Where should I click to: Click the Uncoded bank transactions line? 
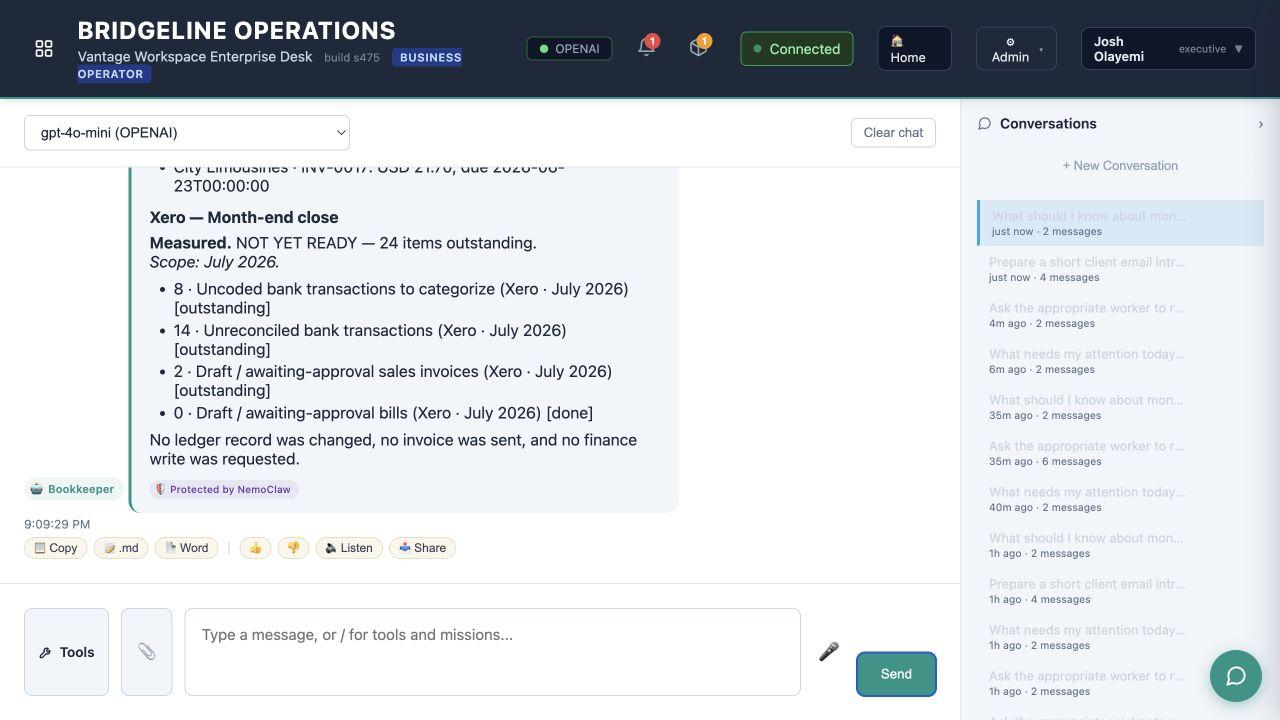click(x=401, y=298)
